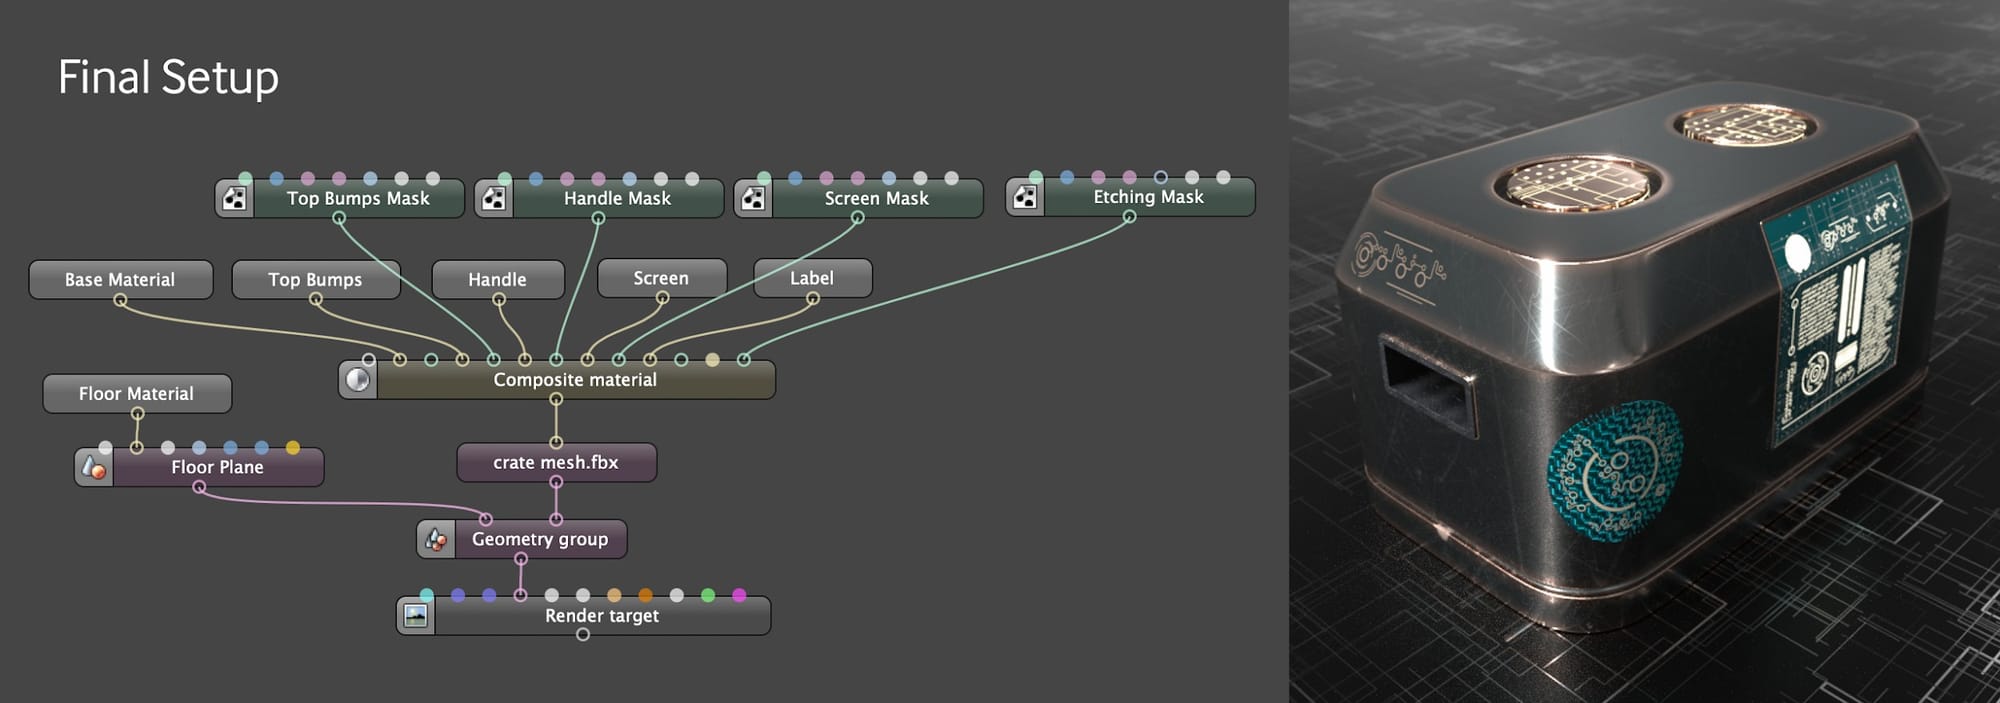Image resolution: width=2000 pixels, height=703 pixels.
Task: Click Composite material bottom output pin
Action: (556, 399)
